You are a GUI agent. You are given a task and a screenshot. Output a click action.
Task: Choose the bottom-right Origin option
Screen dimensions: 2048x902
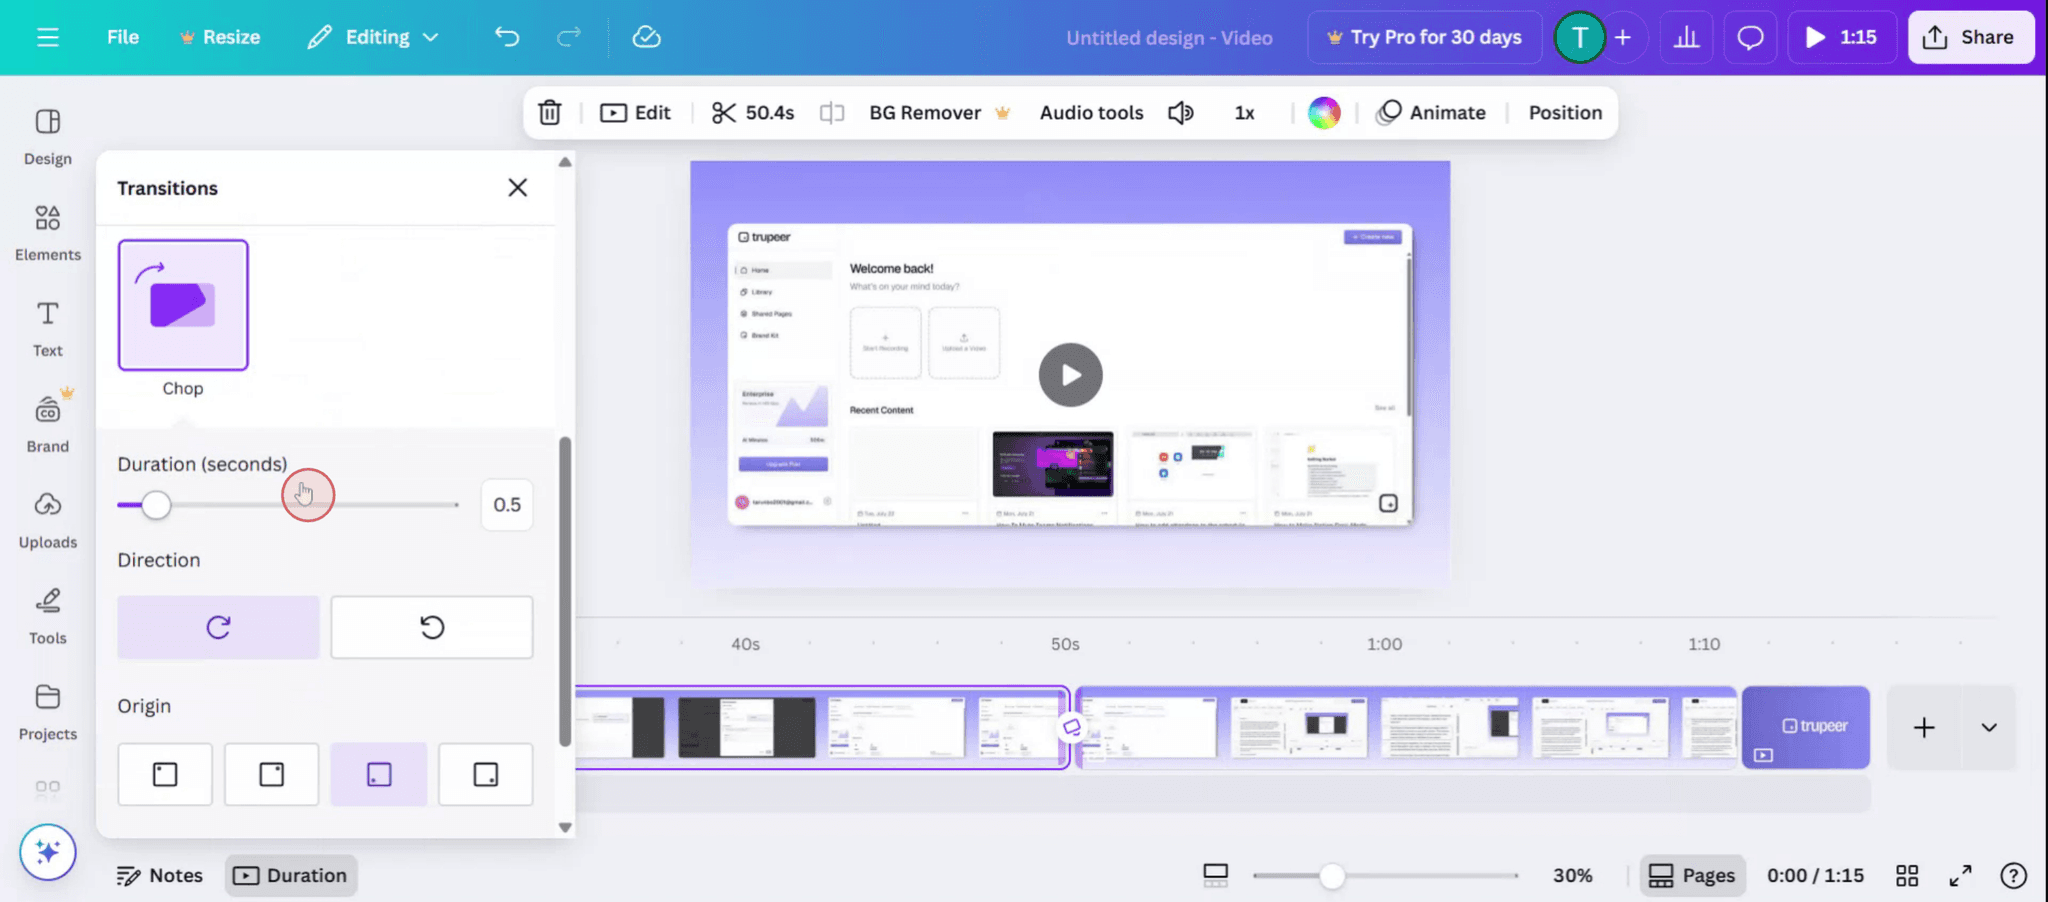pos(485,773)
